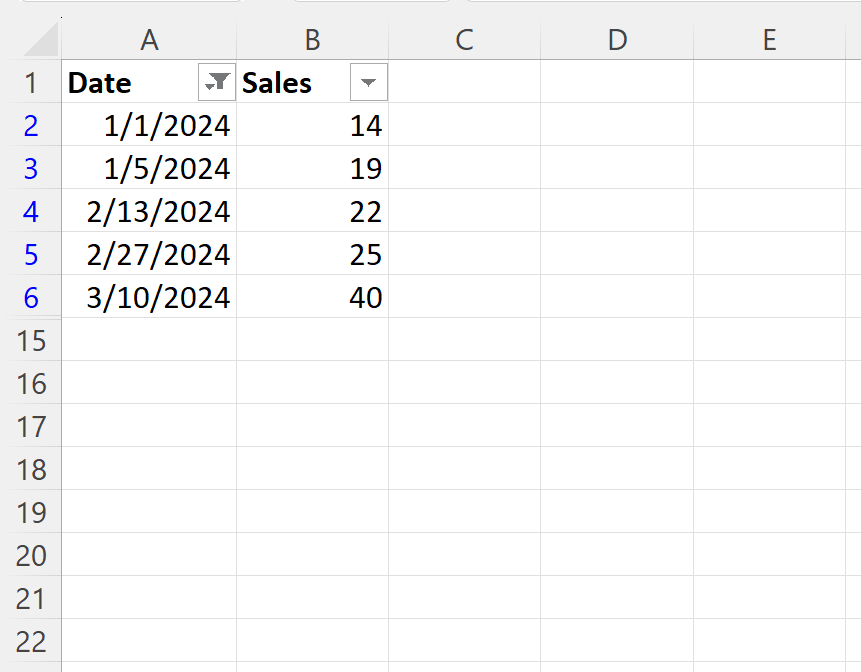Select column D header
The height and width of the screenshot is (672, 861).
pos(617,40)
